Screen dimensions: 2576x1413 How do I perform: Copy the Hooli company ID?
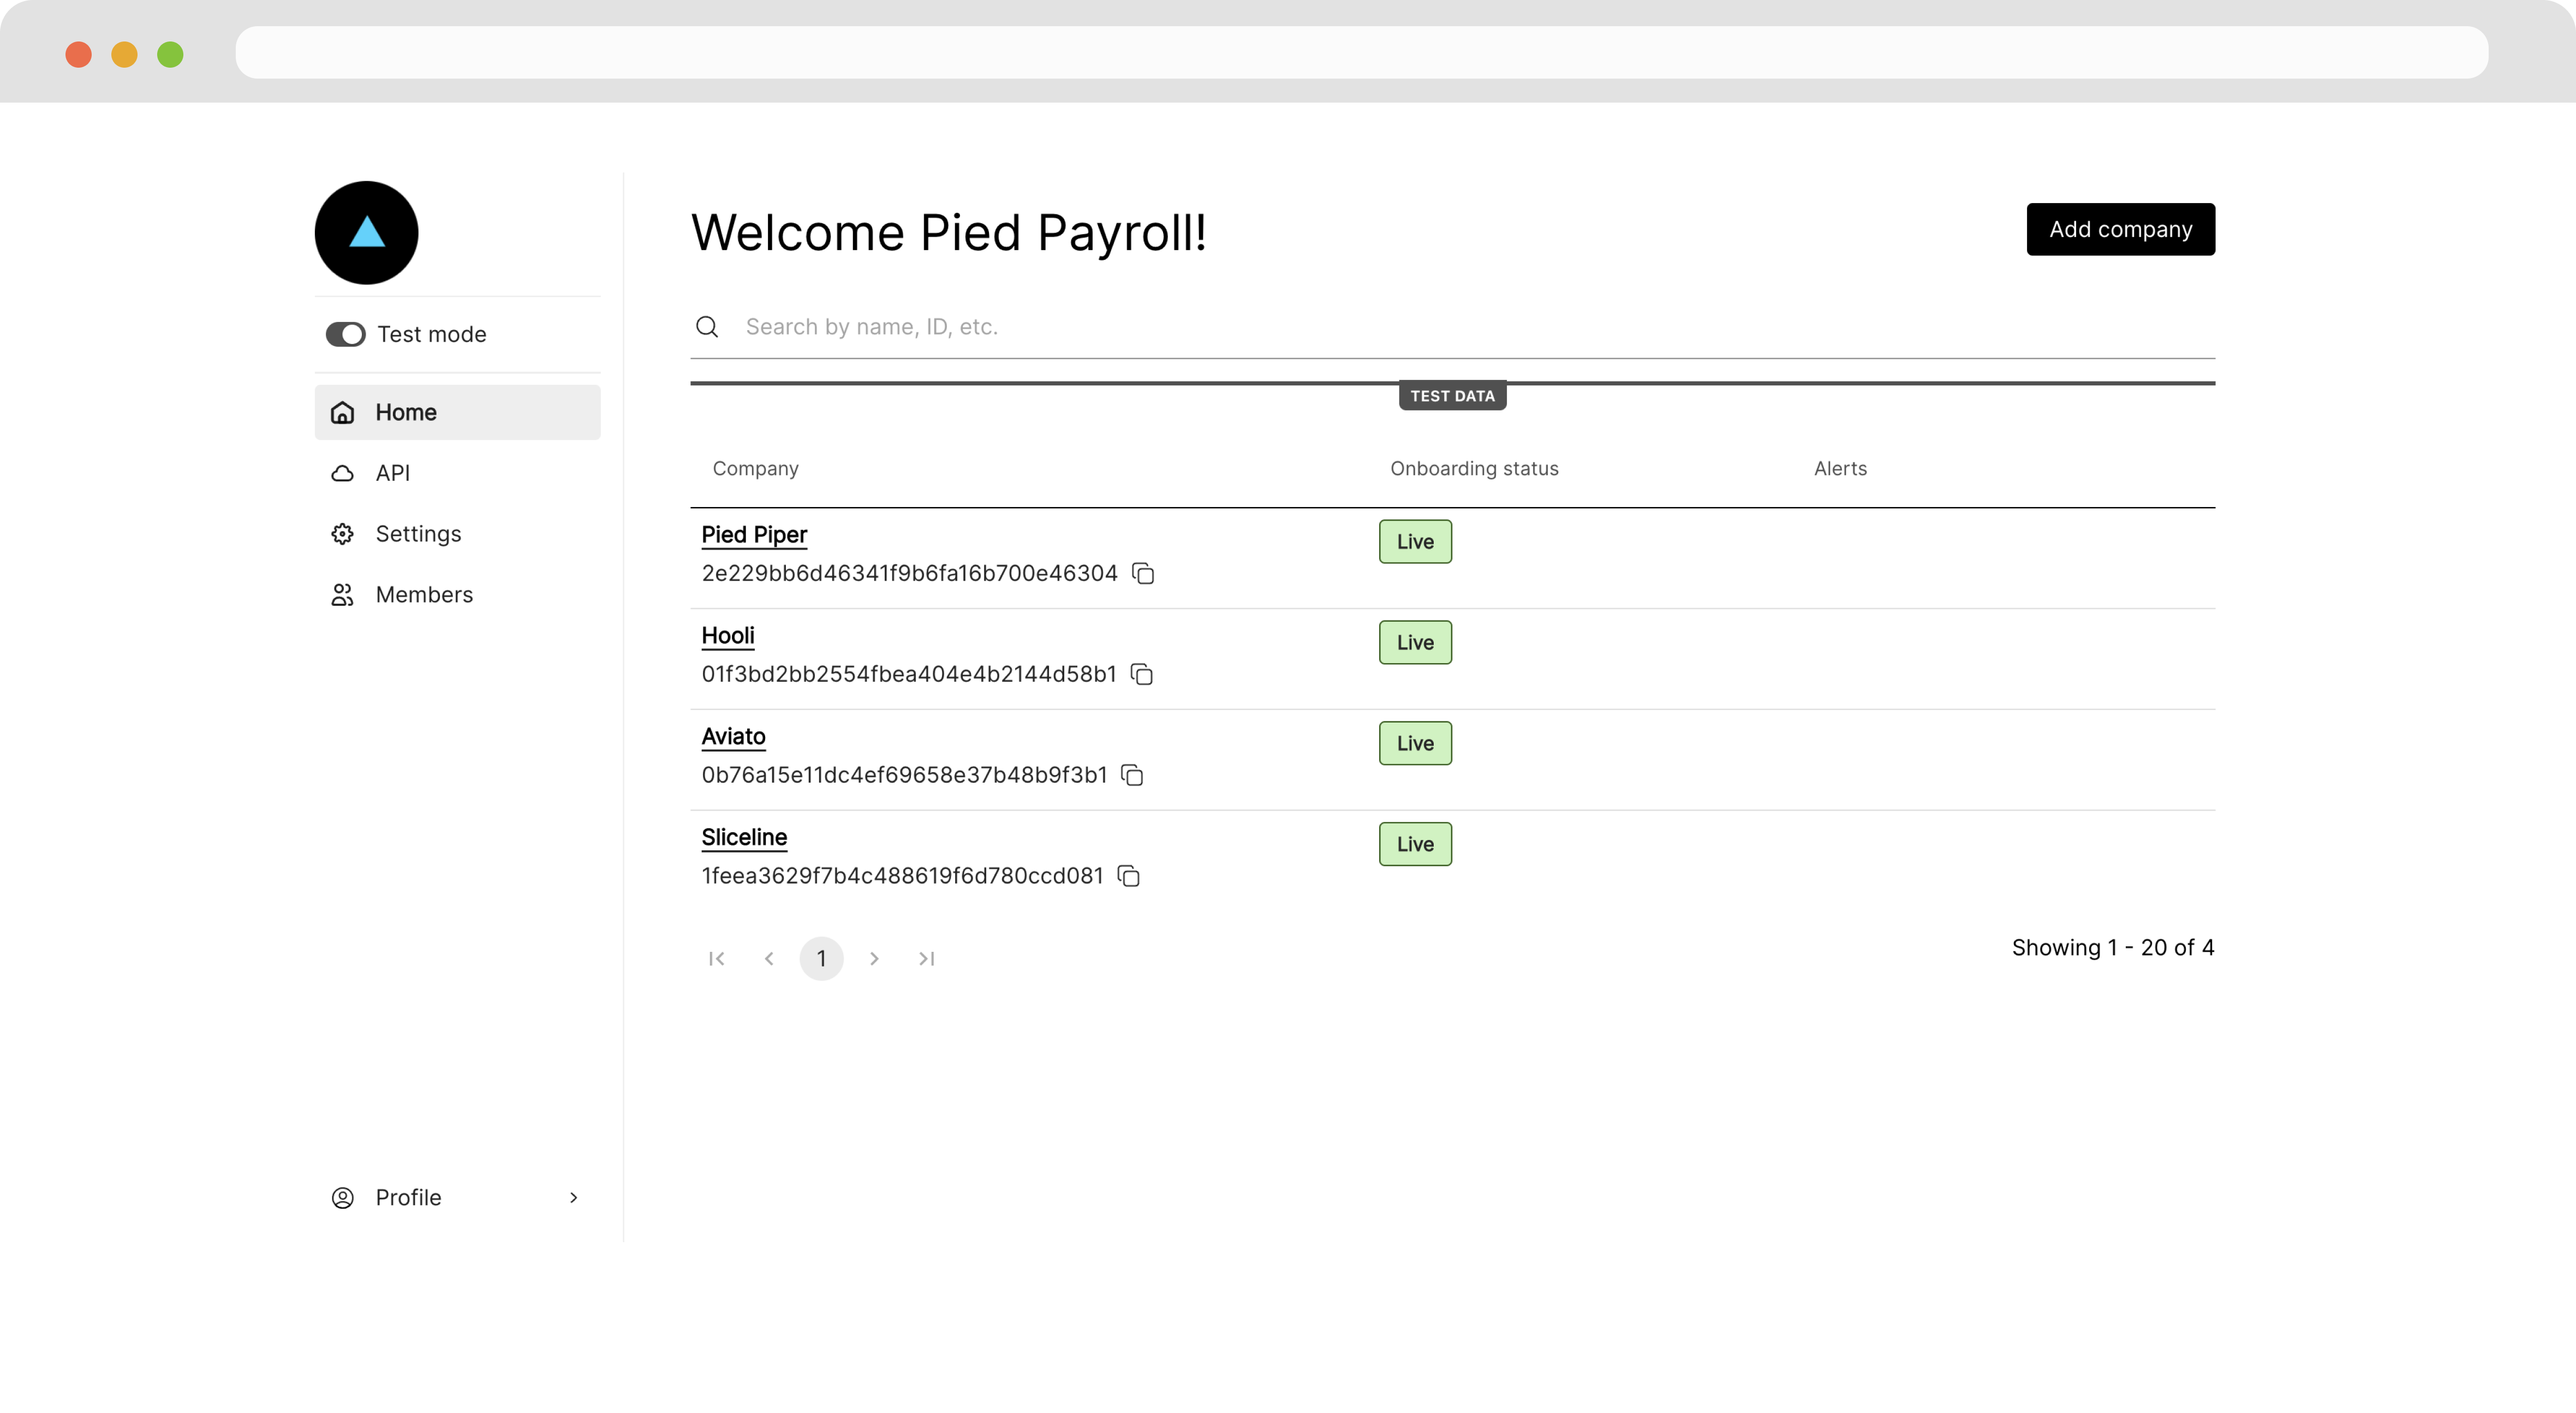pyautogui.click(x=1141, y=675)
